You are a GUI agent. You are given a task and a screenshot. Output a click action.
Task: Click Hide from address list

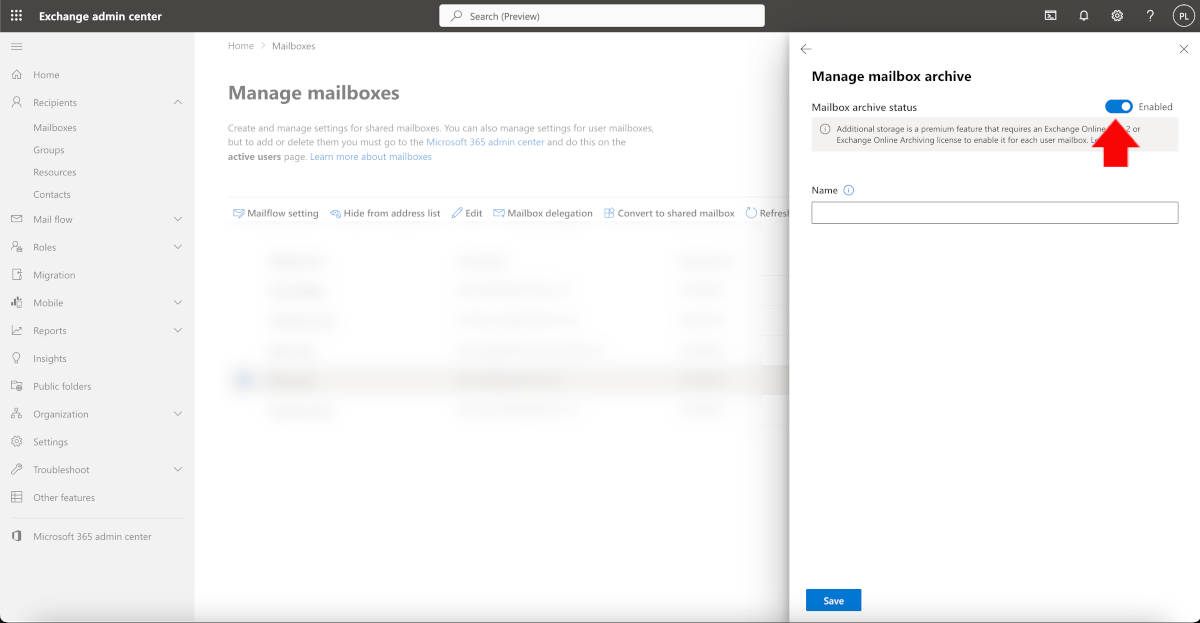(385, 213)
